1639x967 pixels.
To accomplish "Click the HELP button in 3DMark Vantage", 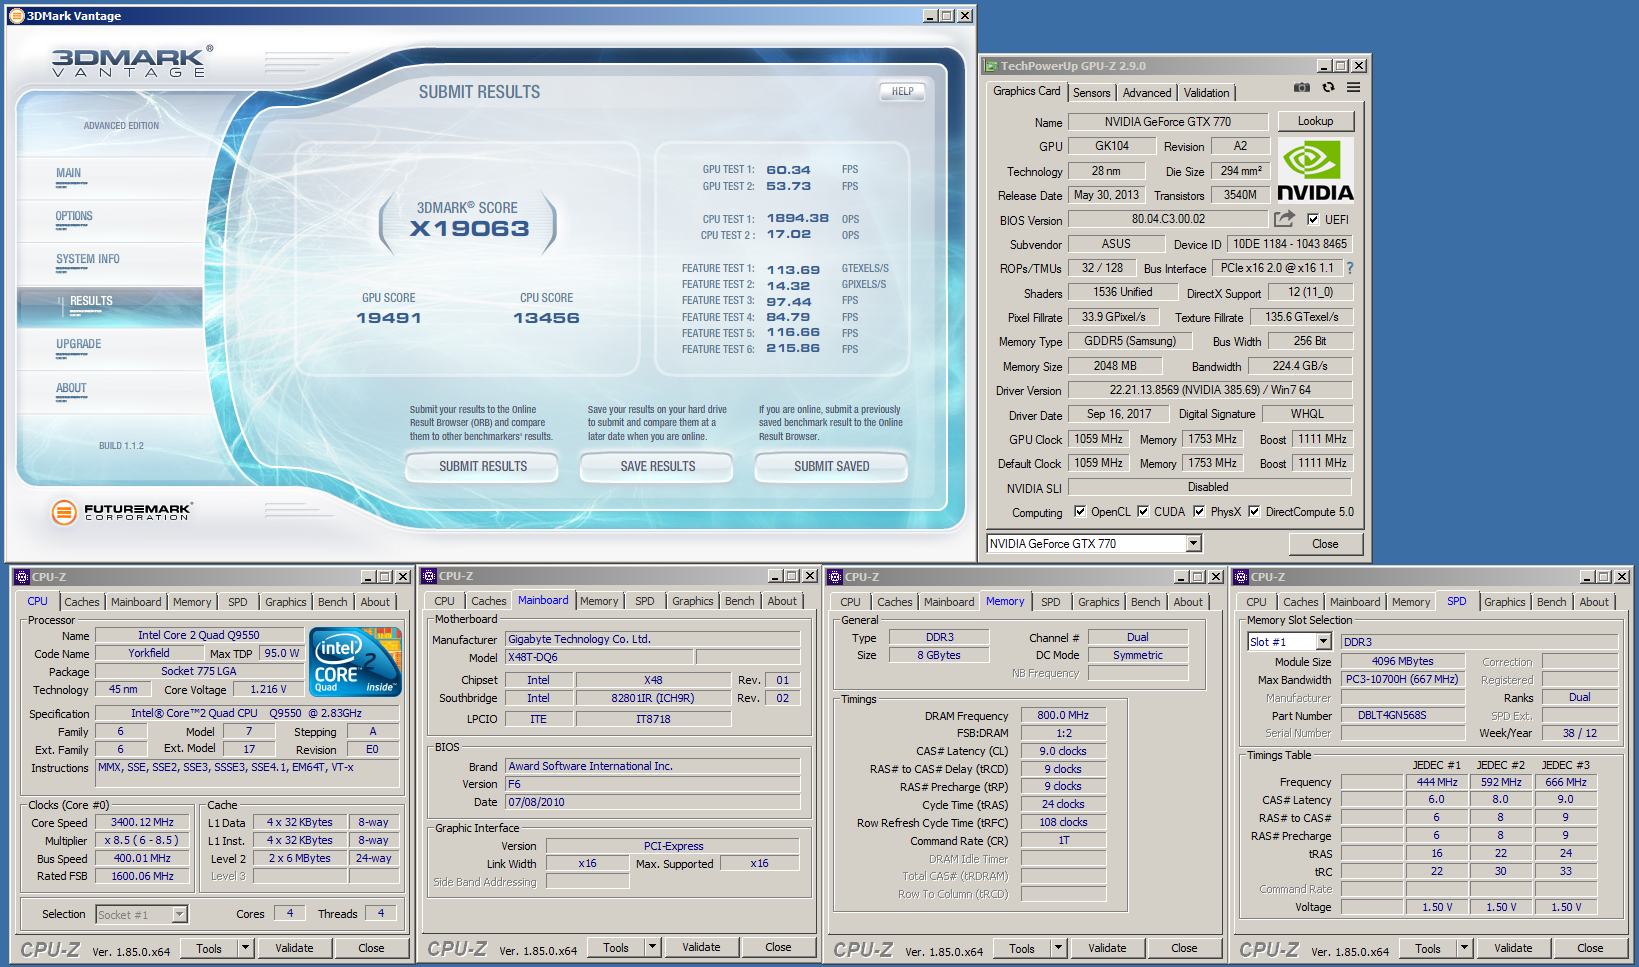I will click(x=903, y=91).
